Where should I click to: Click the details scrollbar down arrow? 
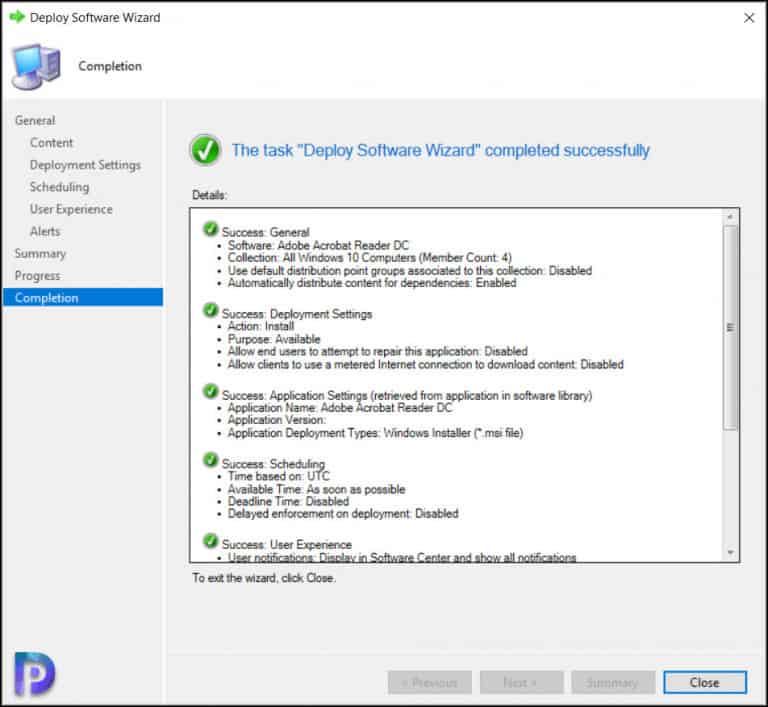730,553
